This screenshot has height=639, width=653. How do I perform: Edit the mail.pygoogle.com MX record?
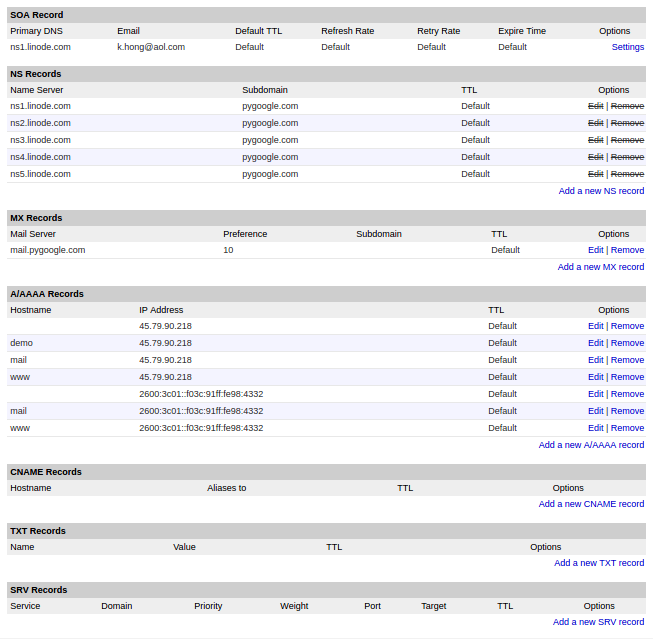pos(596,250)
